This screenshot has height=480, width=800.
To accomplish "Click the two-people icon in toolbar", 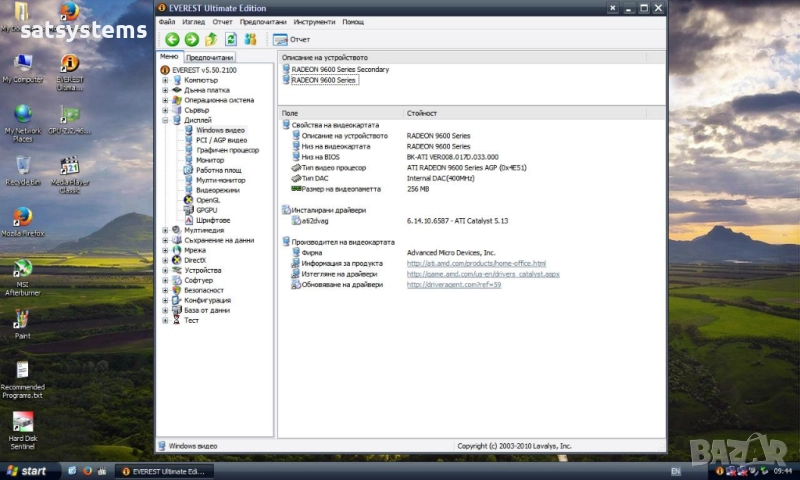I will pyautogui.click(x=250, y=39).
